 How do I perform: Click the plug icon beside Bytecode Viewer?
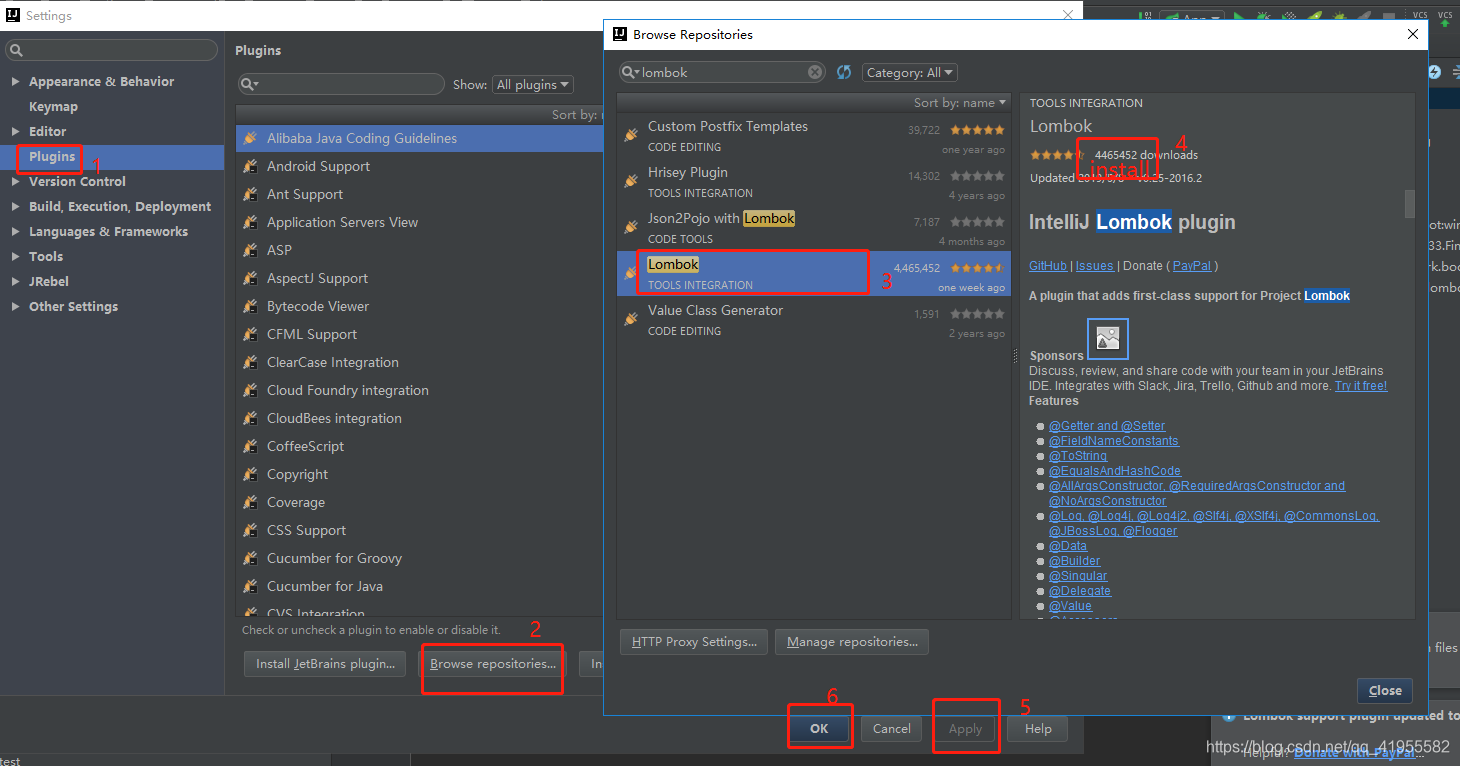[x=250, y=306]
